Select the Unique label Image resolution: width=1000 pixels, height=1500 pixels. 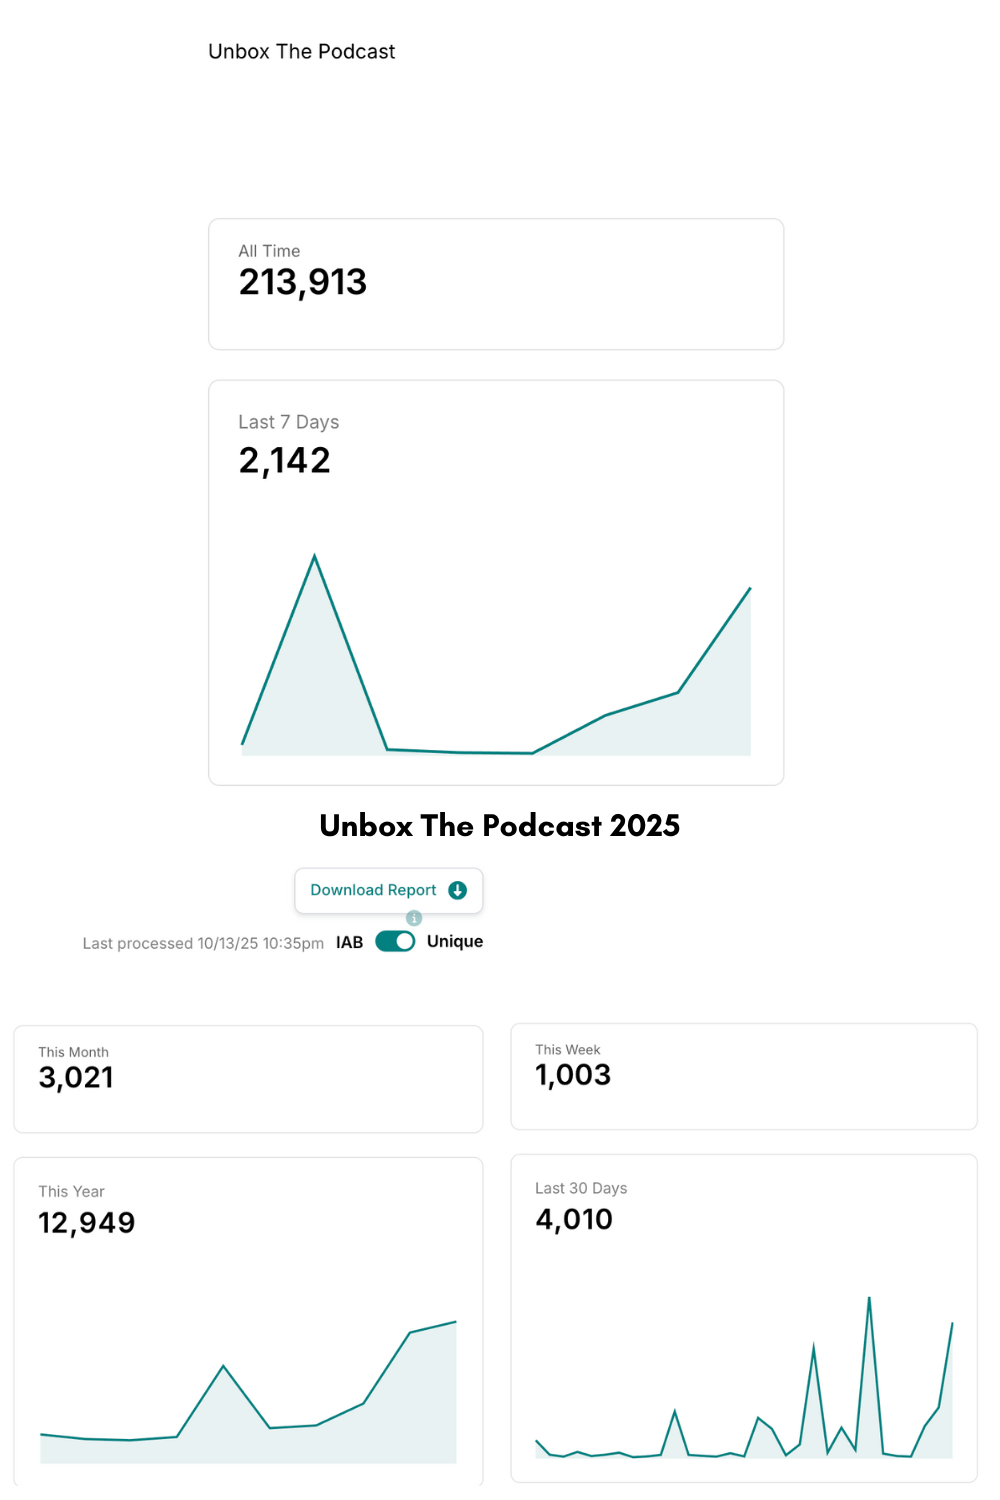[x=455, y=942]
